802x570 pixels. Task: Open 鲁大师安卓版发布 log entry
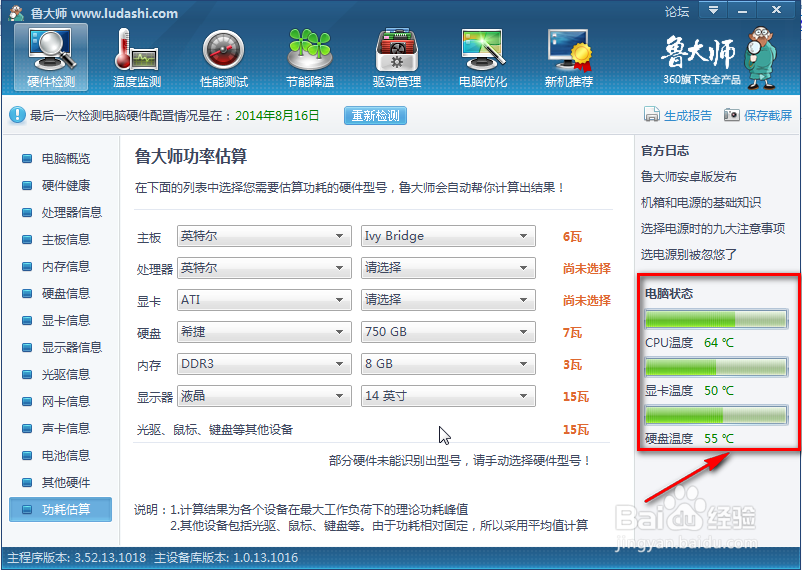tap(688, 177)
